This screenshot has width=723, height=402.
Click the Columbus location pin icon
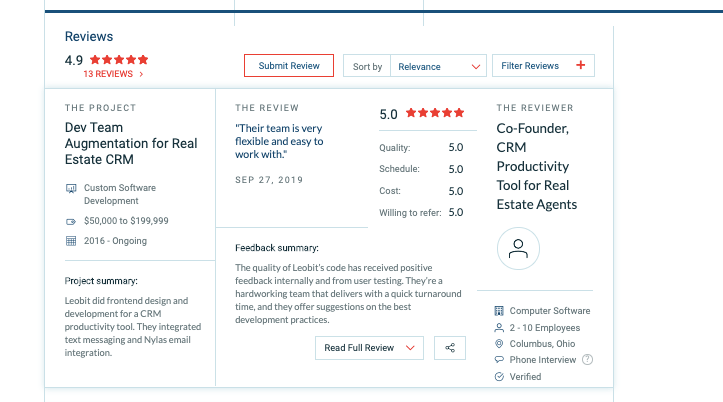coord(499,343)
